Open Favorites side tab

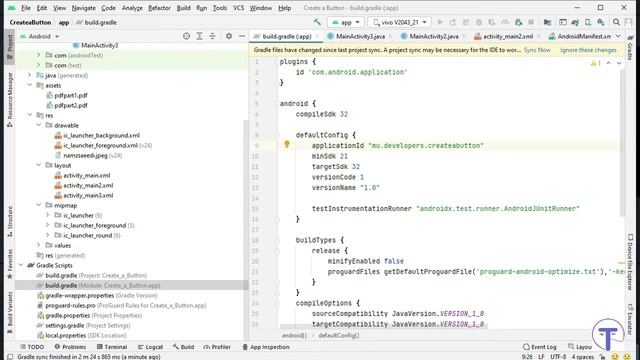[x=10, y=264]
